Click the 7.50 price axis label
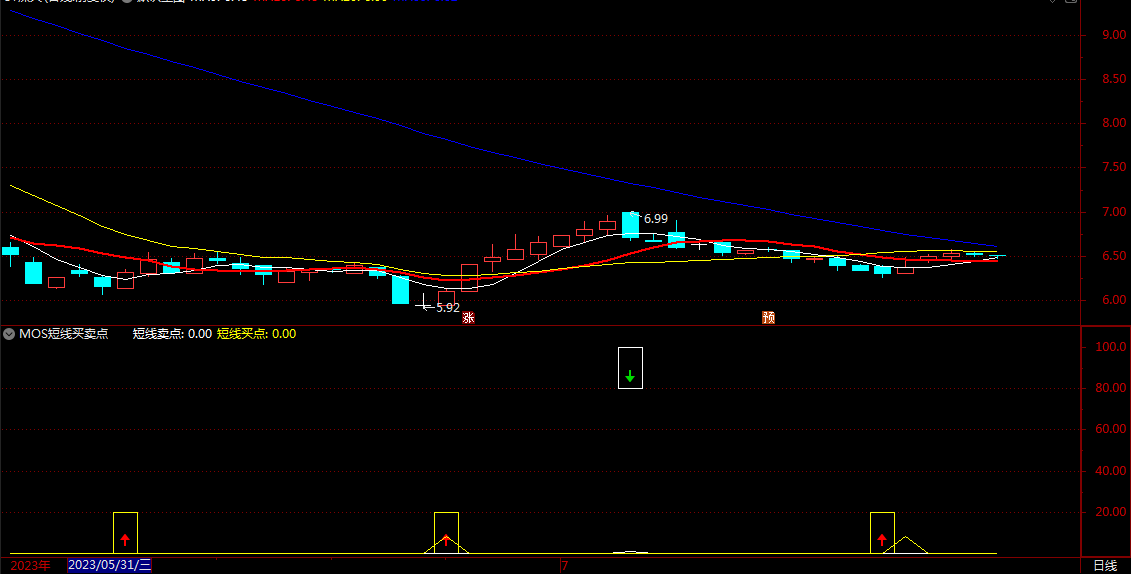 pyautogui.click(x=1114, y=167)
